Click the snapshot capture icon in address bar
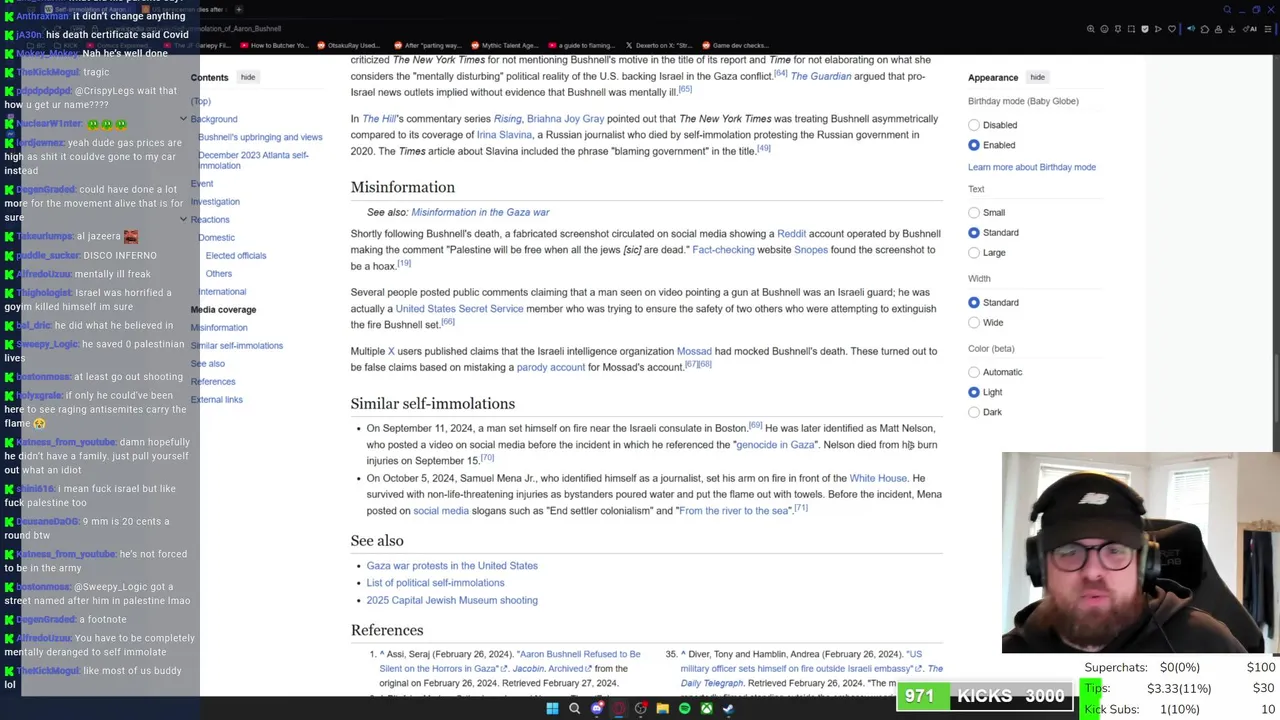Viewport: 1280px width, 720px height. [x=1131, y=29]
